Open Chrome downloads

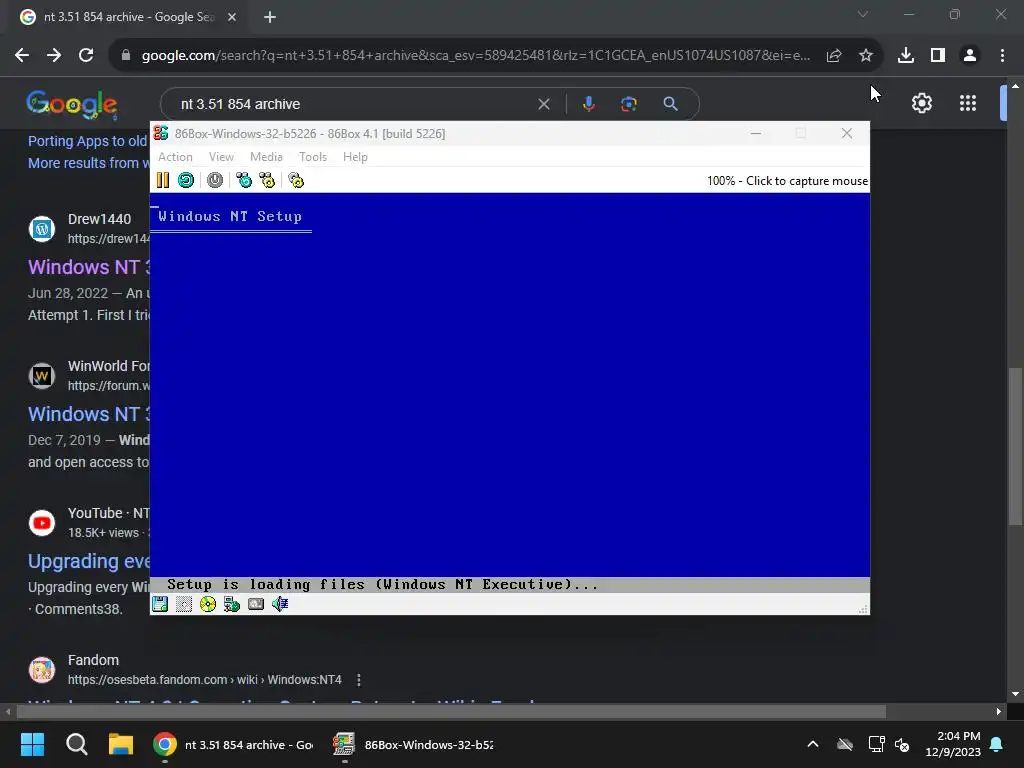click(x=906, y=56)
